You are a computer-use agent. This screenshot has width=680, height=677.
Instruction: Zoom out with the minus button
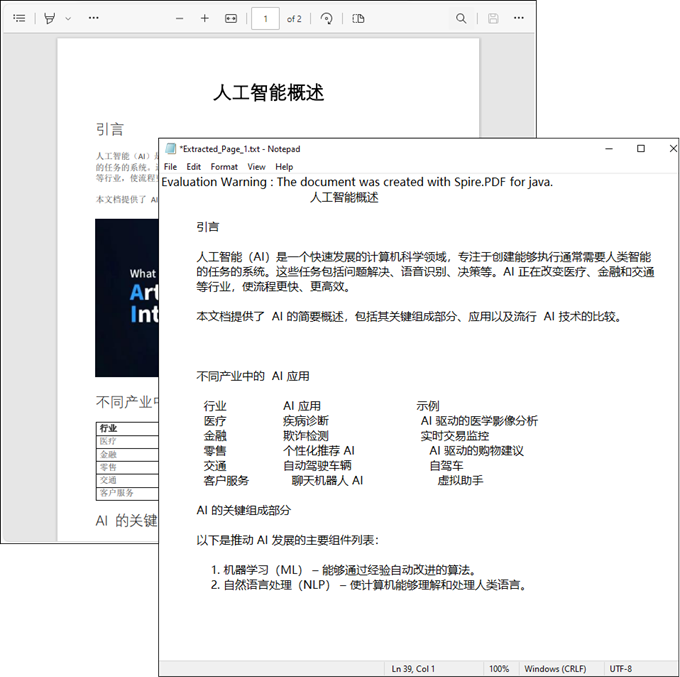(180, 18)
